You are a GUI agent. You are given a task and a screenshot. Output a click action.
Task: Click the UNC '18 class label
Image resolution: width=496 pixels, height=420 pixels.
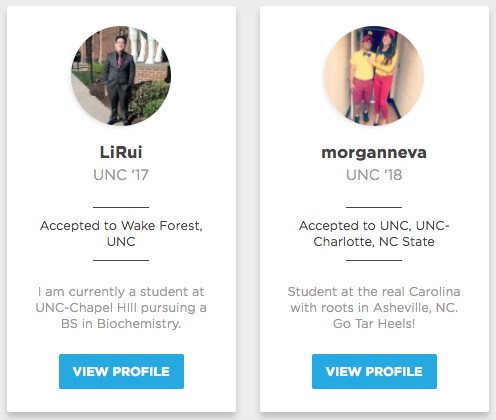coord(374,175)
